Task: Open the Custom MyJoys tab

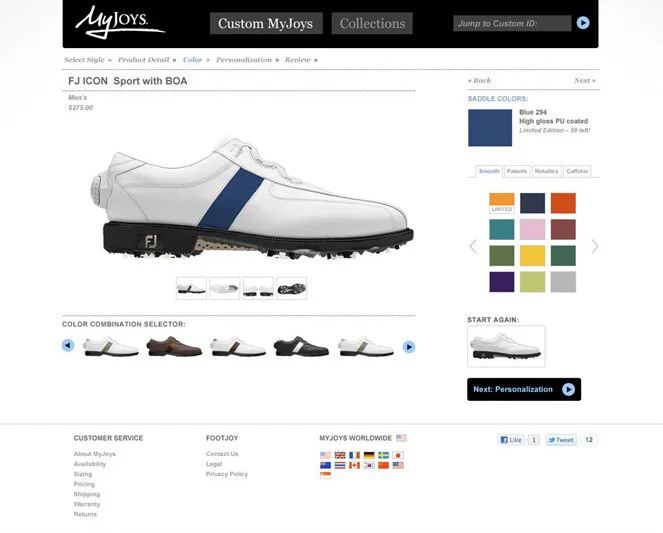Action: pyautogui.click(x=266, y=23)
